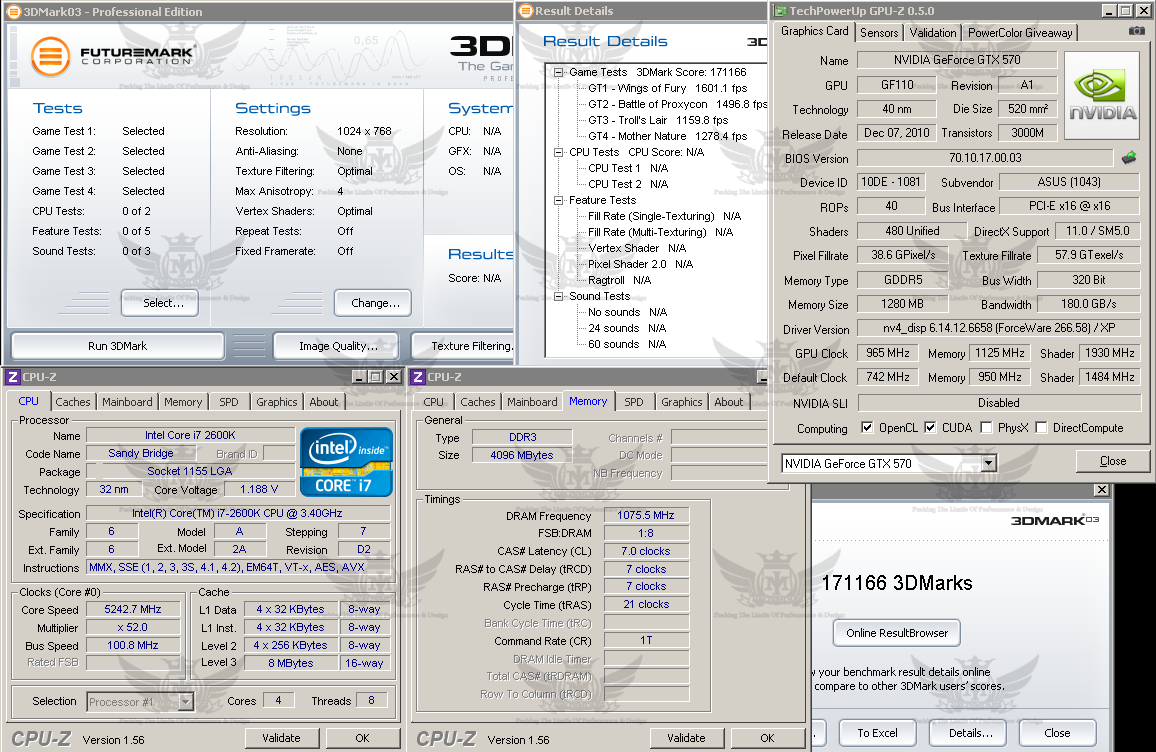Click the BIOS save icon in GPU-Z

1129,157
